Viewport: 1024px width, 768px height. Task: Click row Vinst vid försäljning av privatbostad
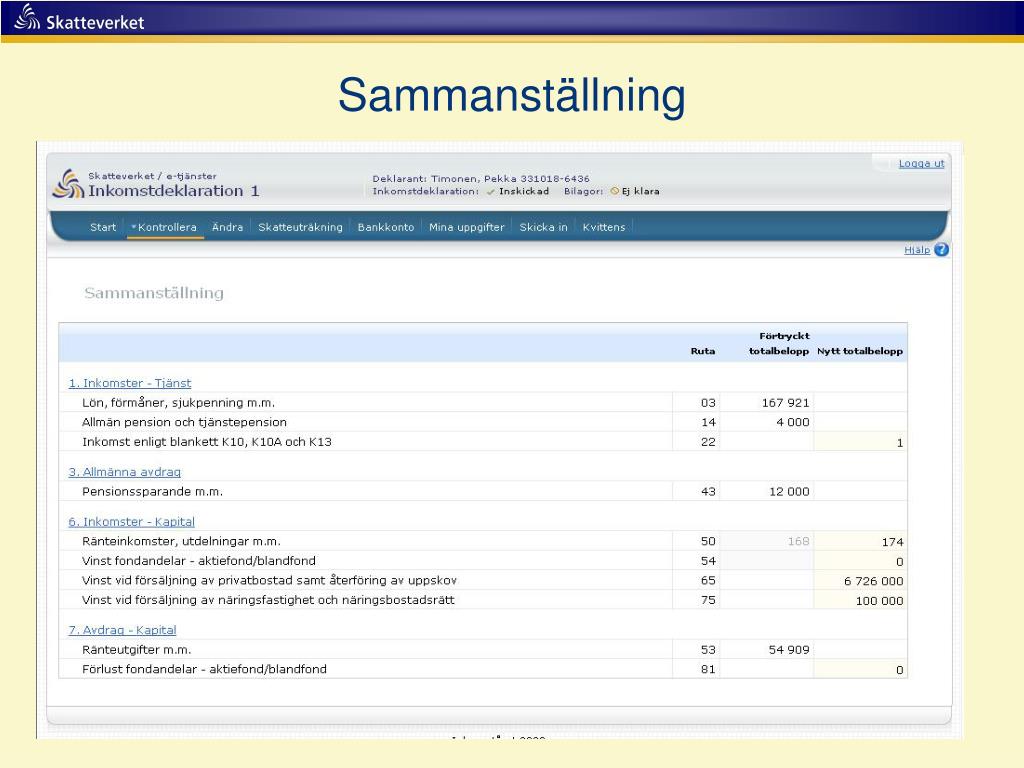coord(483,581)
